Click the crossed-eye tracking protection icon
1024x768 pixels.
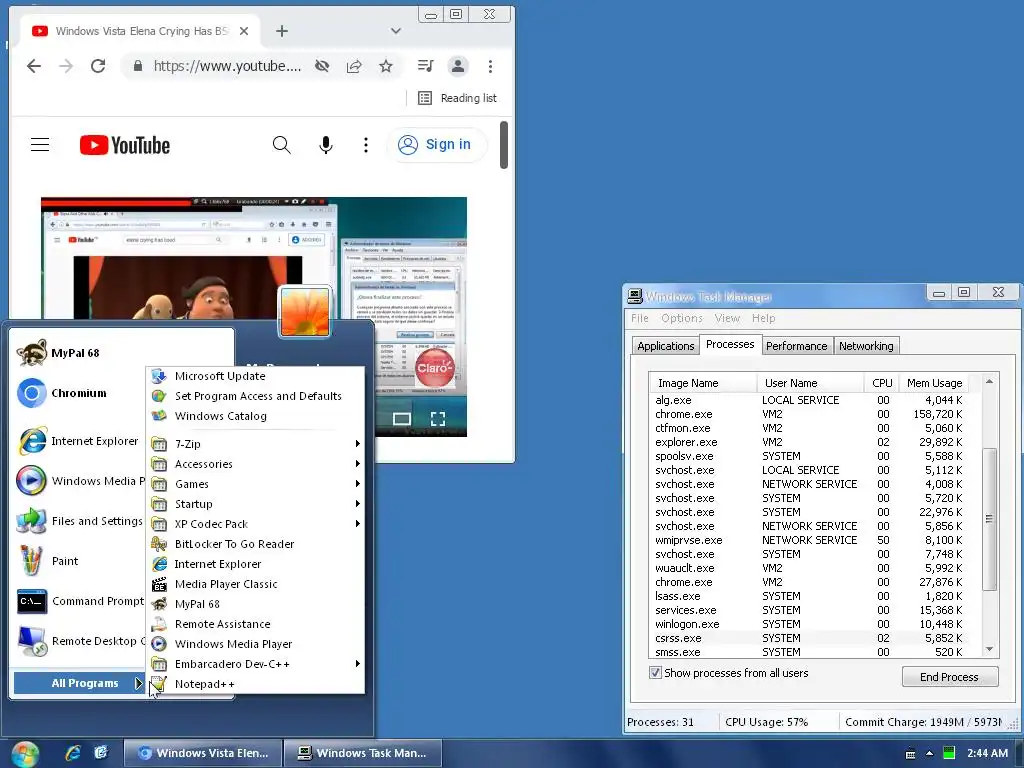point(322,66)
